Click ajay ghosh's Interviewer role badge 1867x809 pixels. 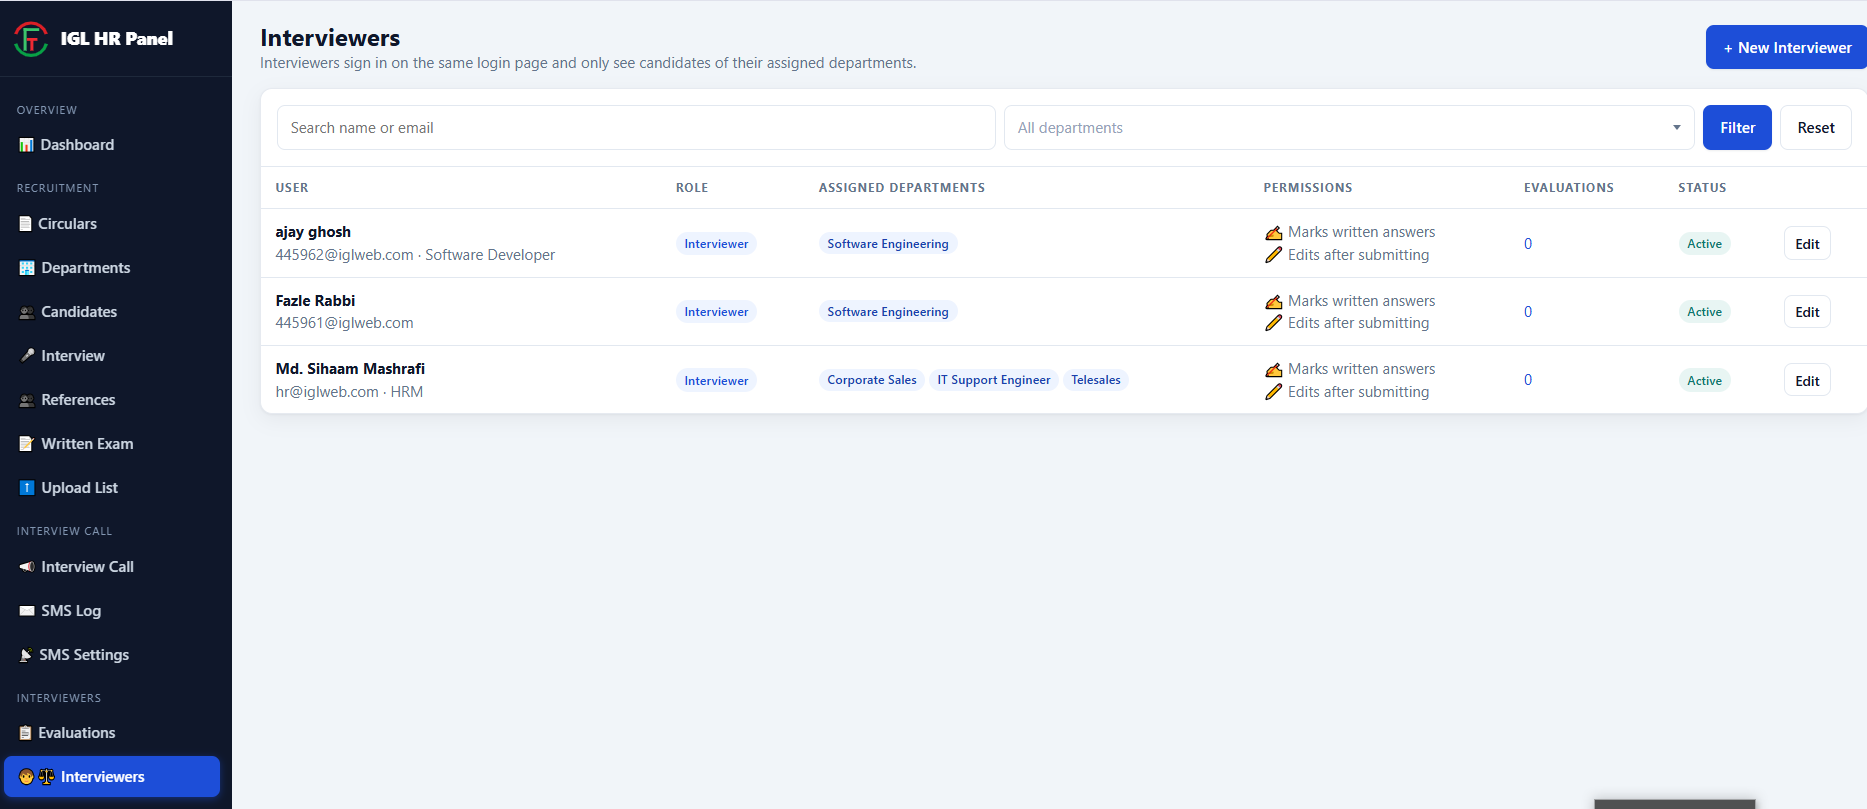point(716,244)
